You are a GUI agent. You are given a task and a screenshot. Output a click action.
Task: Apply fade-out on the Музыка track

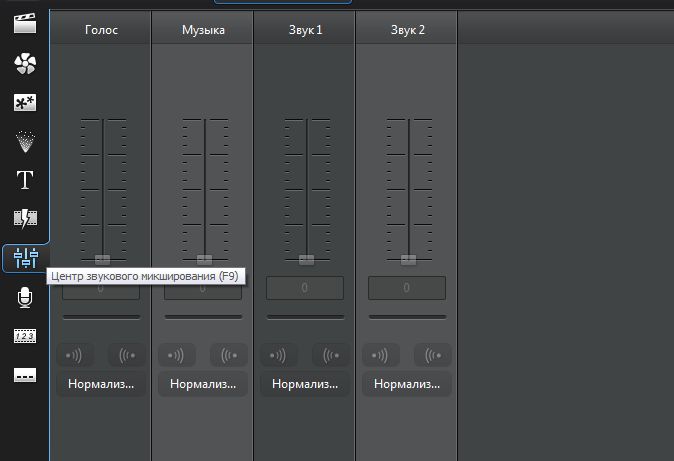coord(229,355)
